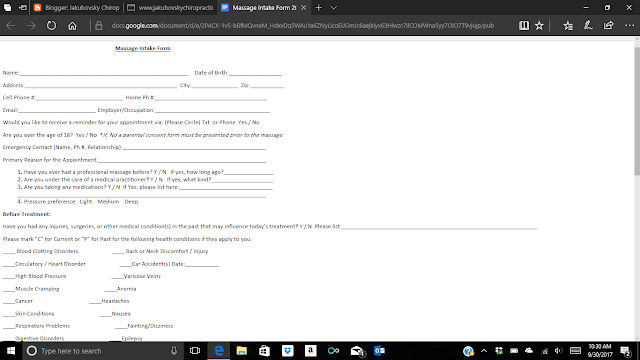
Task: Go back to the previous page
Action: (11, 26)
